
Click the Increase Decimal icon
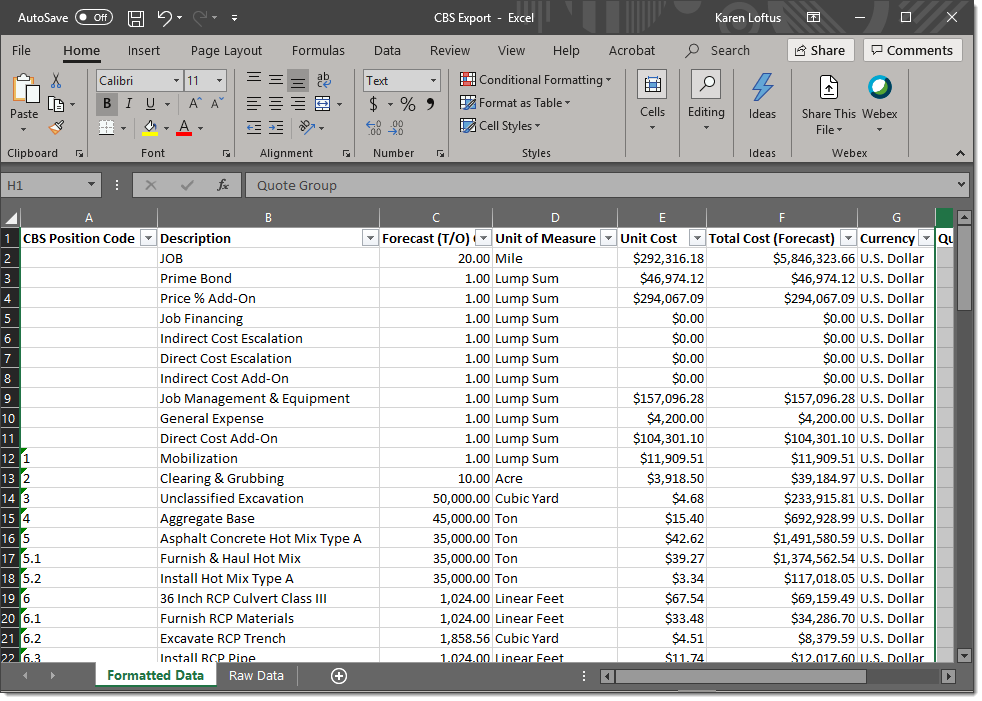[375, 127]
